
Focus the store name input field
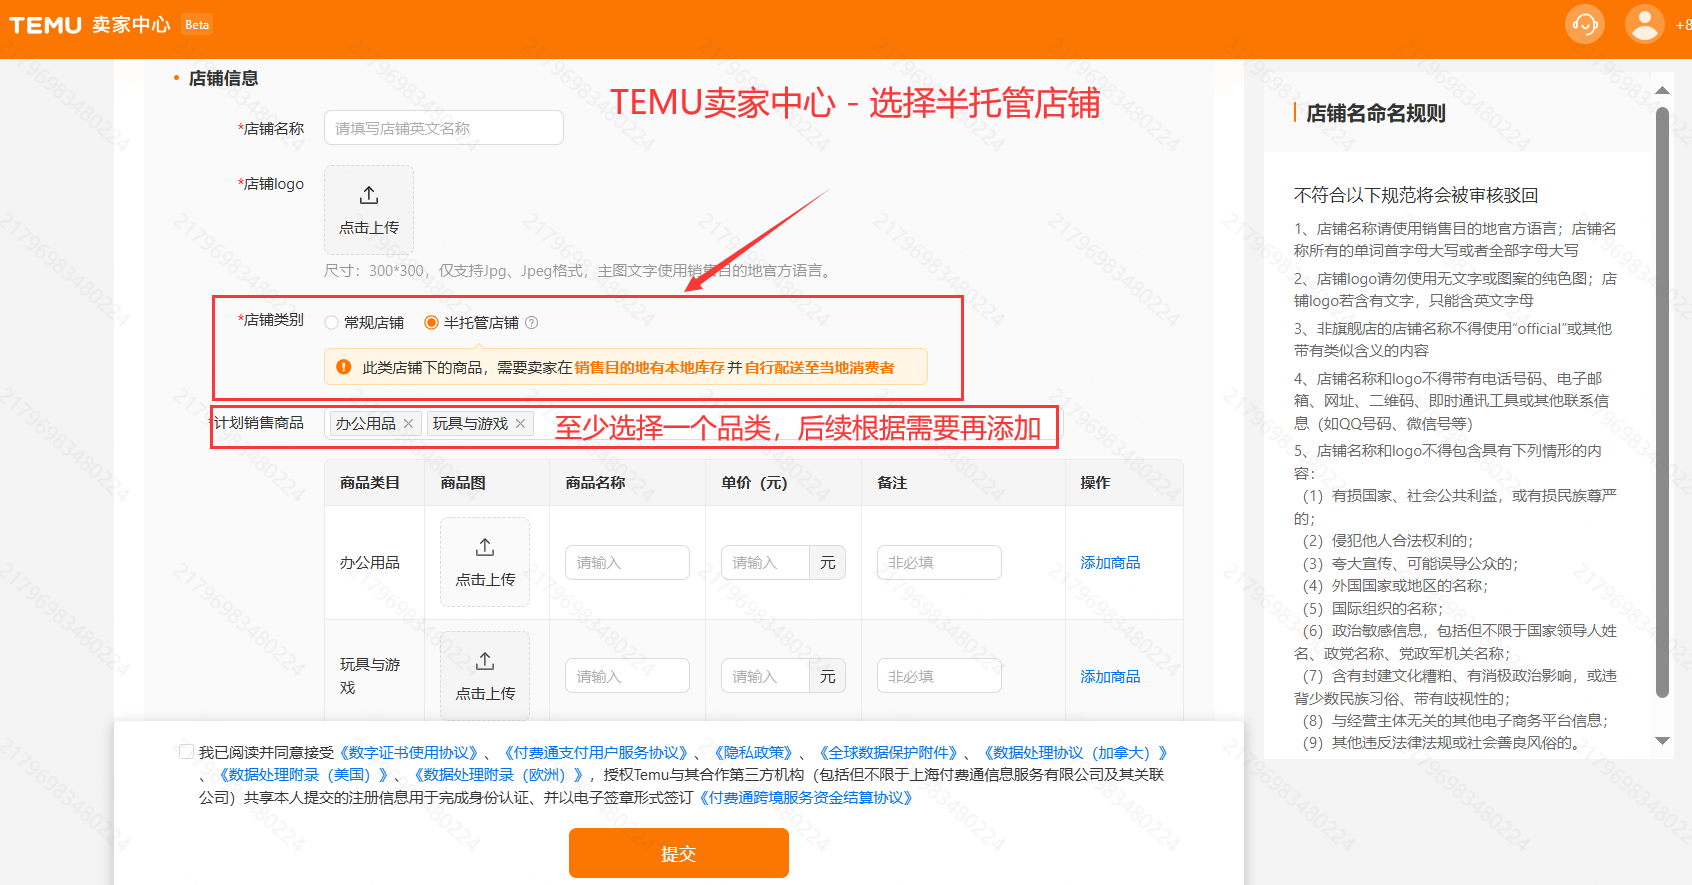[x=444, y=128]
